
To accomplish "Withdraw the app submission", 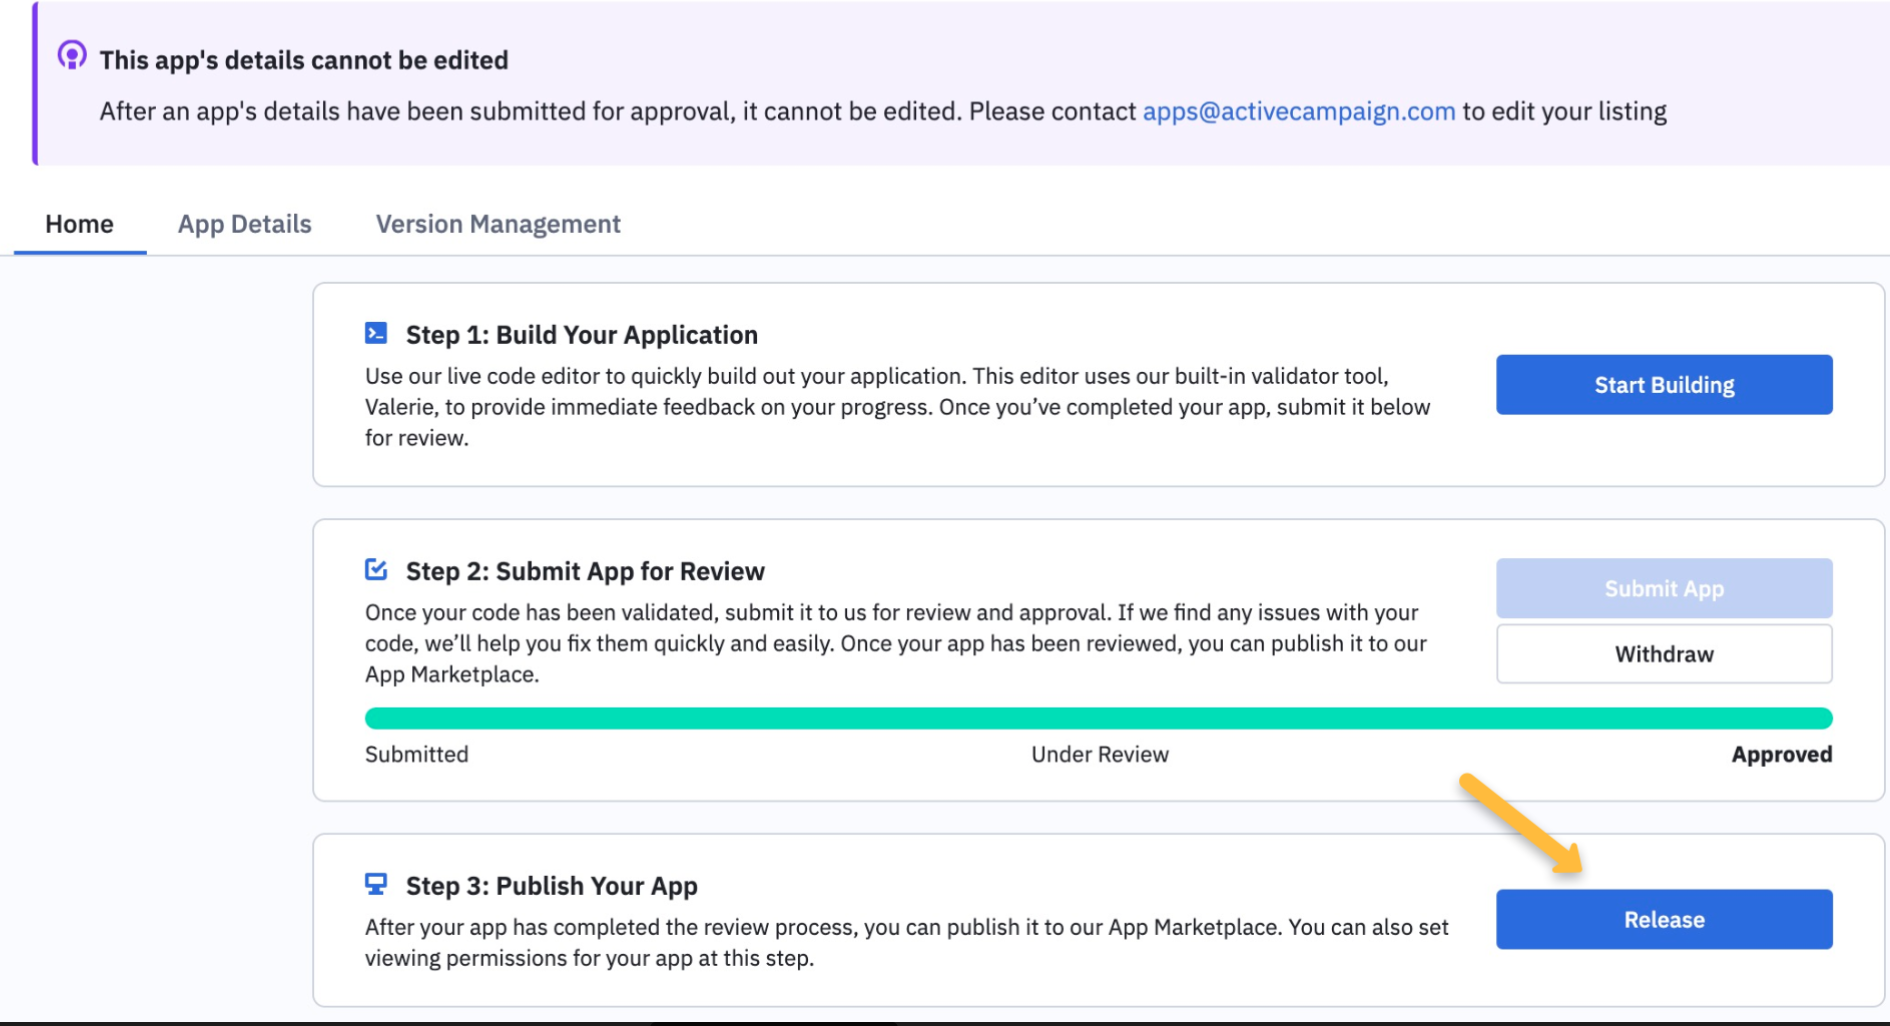I will [x=1664, y=654].
